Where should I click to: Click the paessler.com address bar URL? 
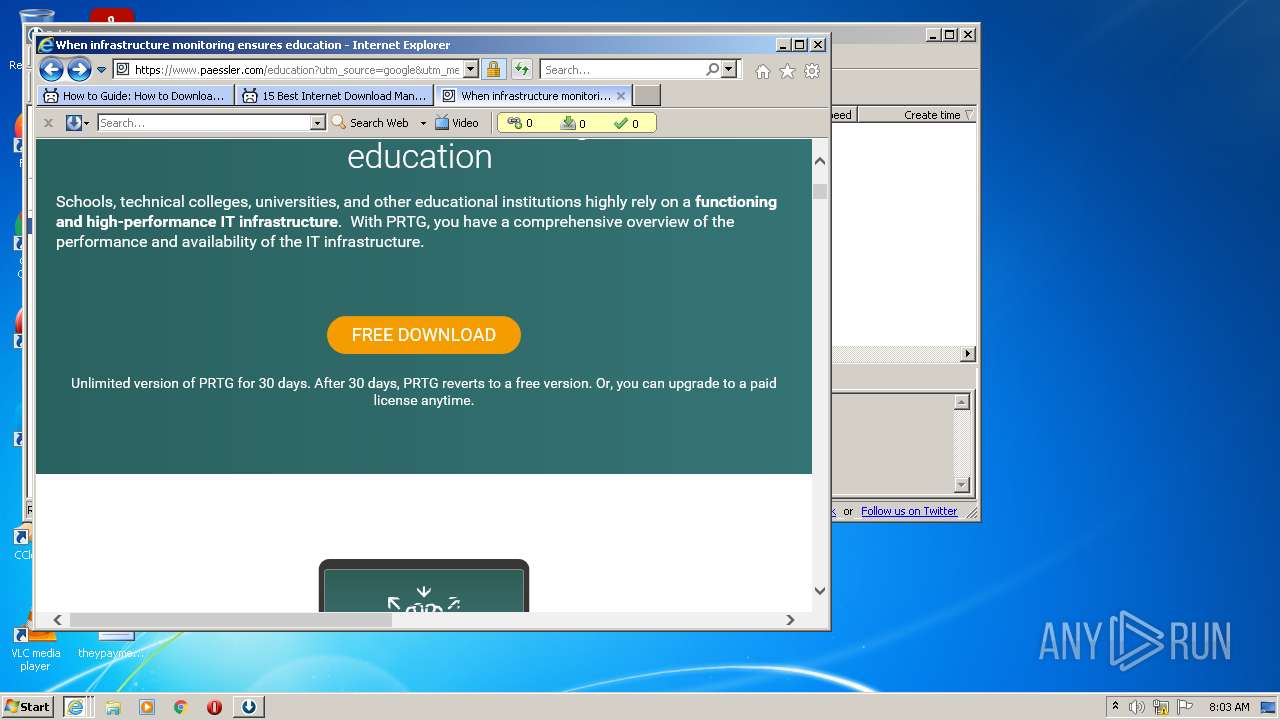pyautogui.click(x=297, y=70)
